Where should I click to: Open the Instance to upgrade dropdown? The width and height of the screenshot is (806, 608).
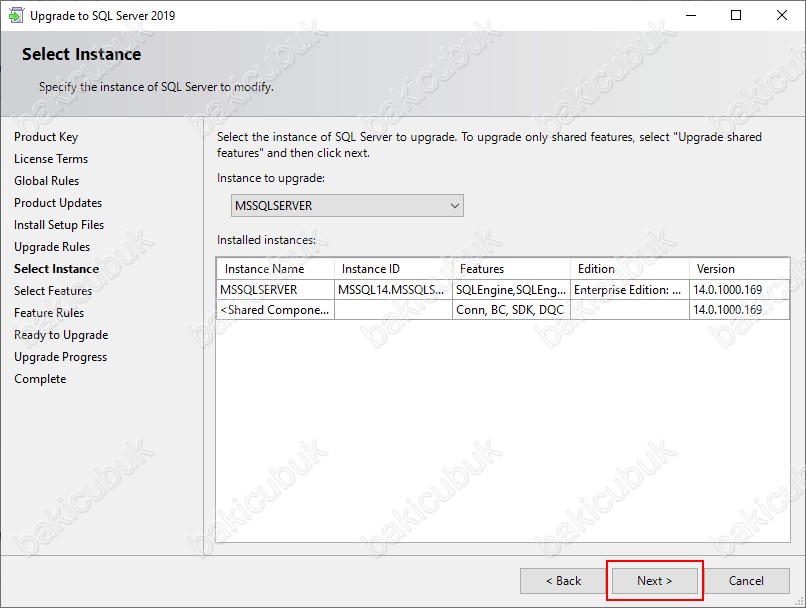click(347, 206)
